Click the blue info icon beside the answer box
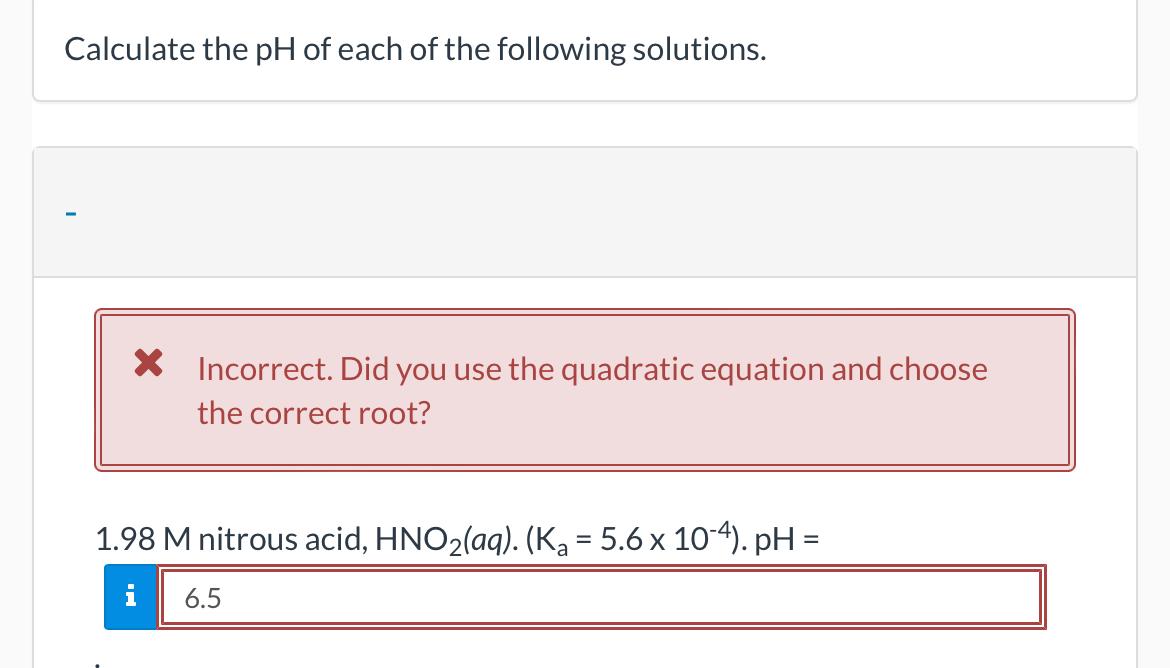 point(130,596)
